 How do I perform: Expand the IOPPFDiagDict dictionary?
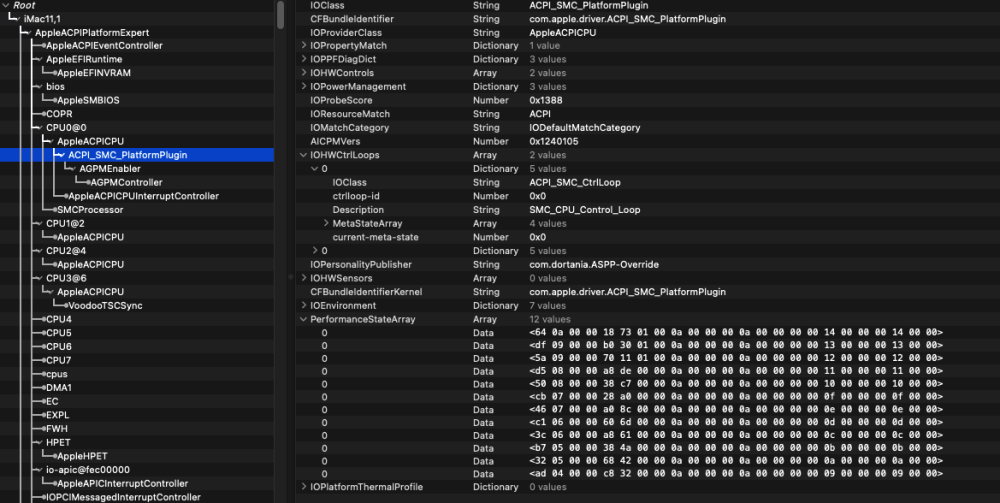coord(304,59)
